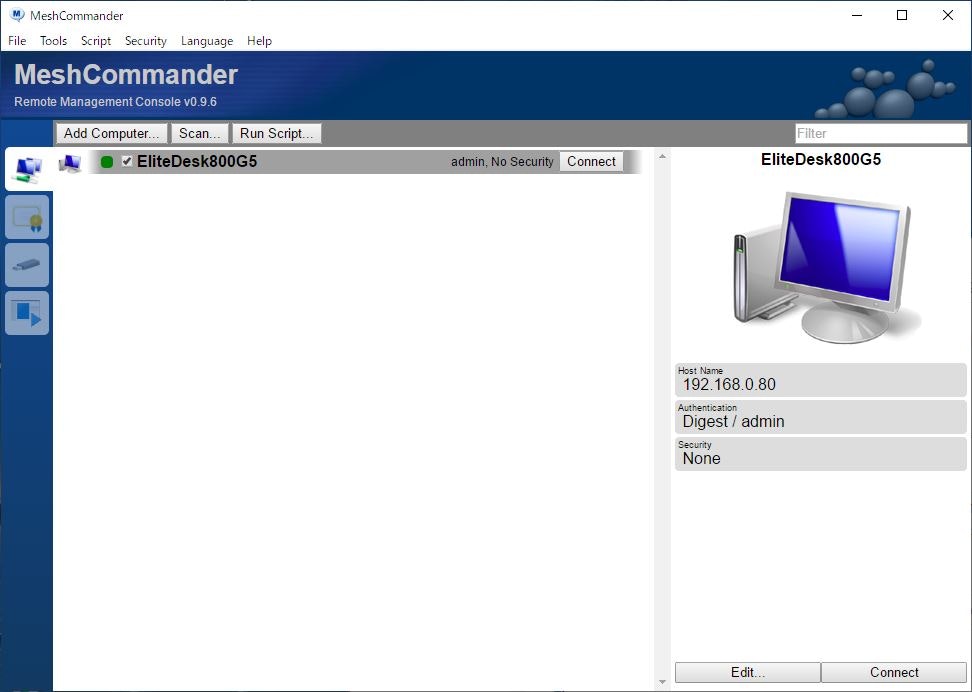Viewport: 972px width, 692px height.
Task: Click the Security 'None' field
Action: (x=821, y=454)
